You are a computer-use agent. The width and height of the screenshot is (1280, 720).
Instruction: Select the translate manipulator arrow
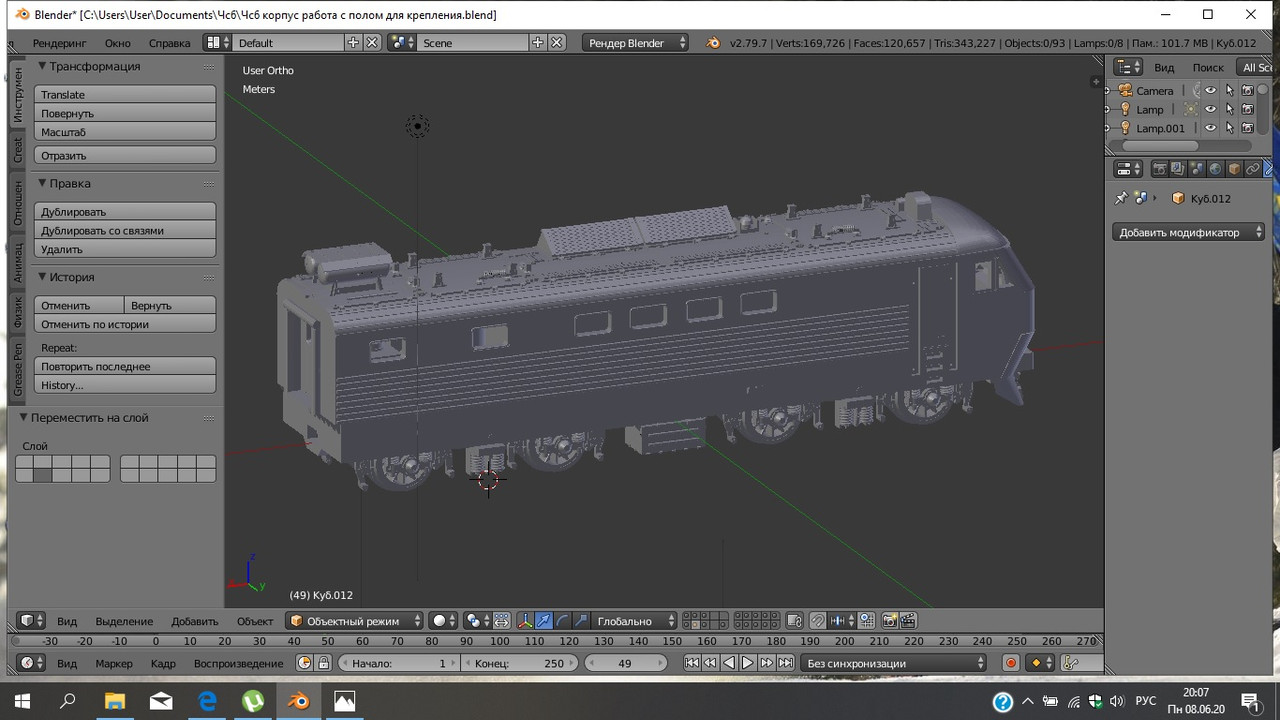pos(544,621)
